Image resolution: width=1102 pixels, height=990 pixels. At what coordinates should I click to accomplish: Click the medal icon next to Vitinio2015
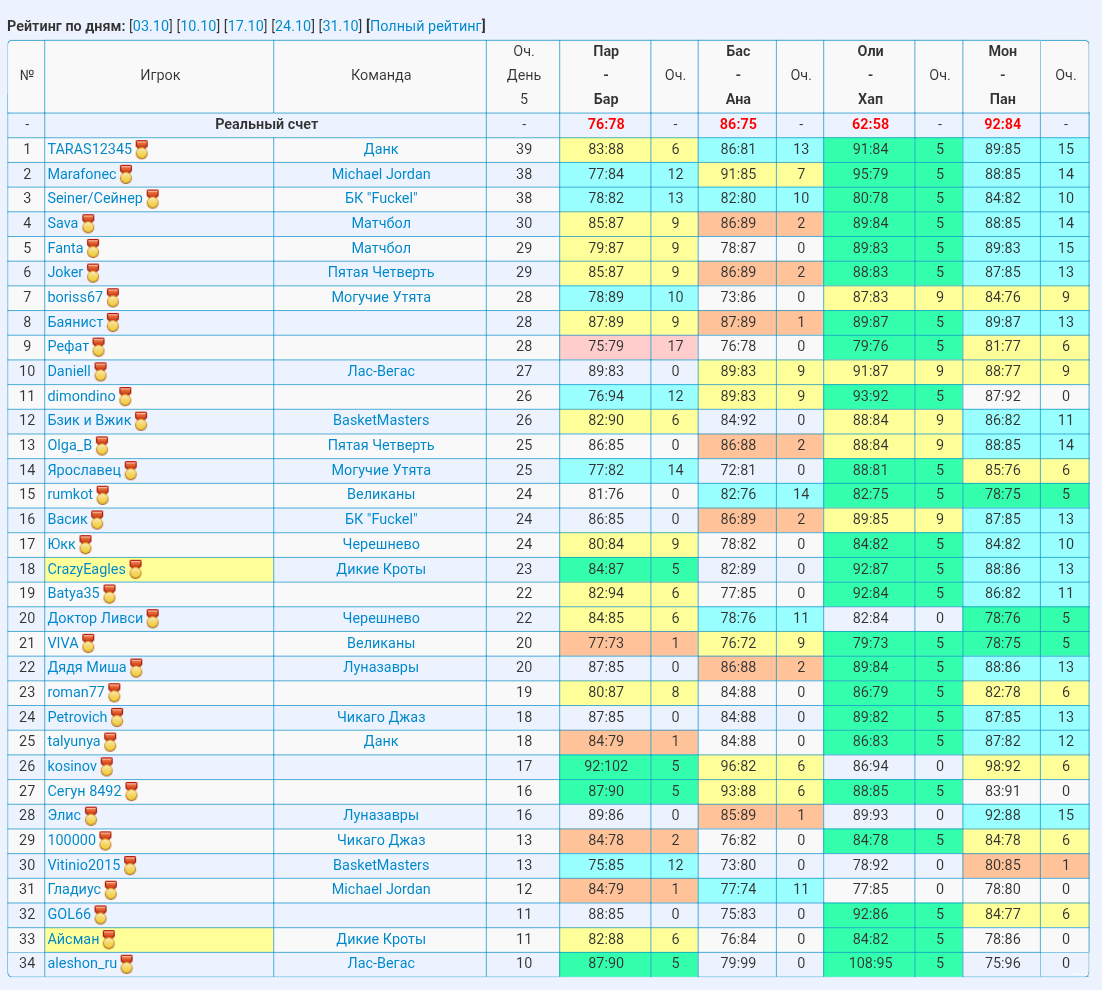click(130, 866)
